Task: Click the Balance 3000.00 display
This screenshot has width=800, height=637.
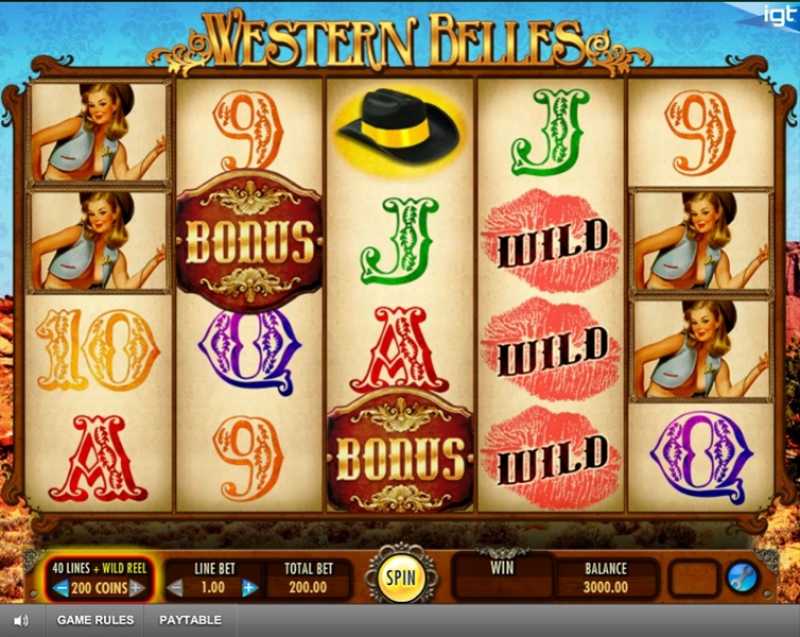Action: (x=606, y=579)
